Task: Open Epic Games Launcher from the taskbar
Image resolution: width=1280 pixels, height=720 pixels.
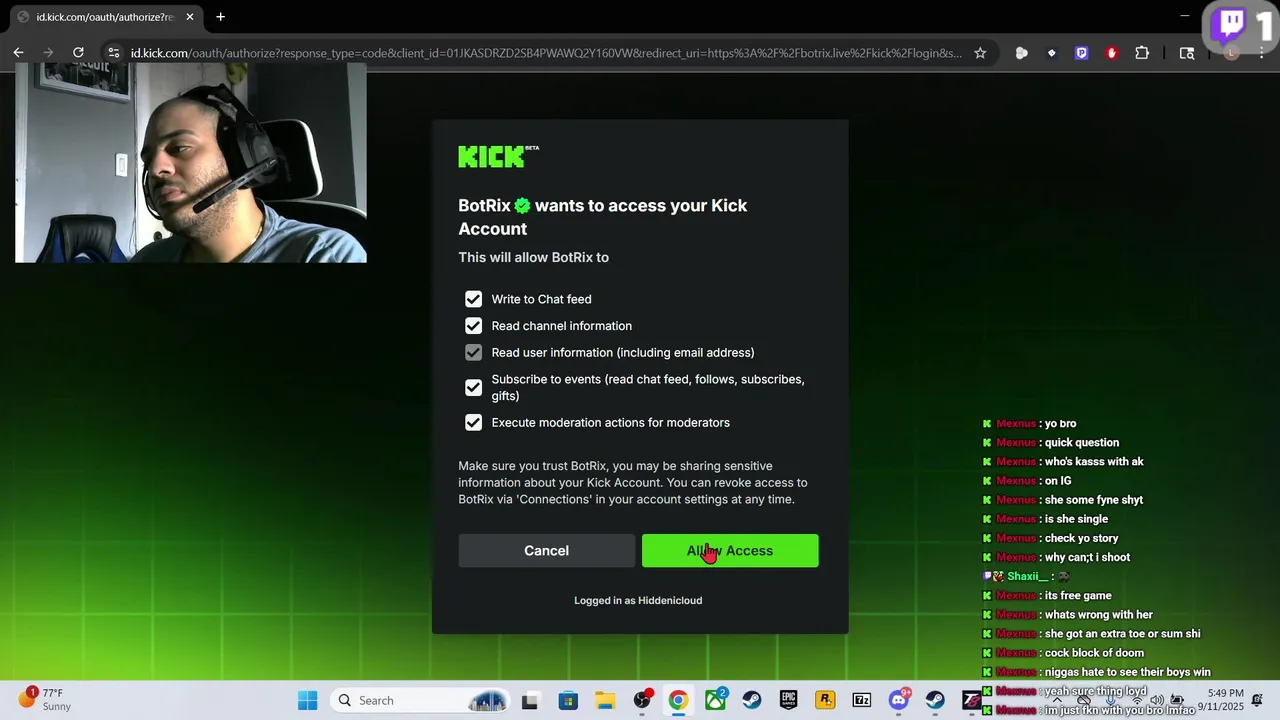Action: [789, 700]
